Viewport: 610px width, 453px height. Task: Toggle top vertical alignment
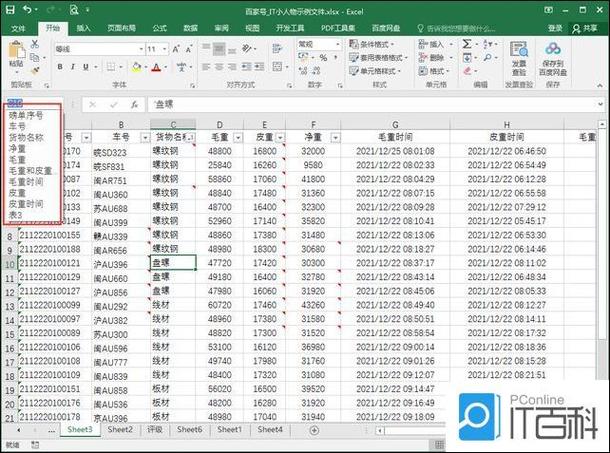(206, 49)
